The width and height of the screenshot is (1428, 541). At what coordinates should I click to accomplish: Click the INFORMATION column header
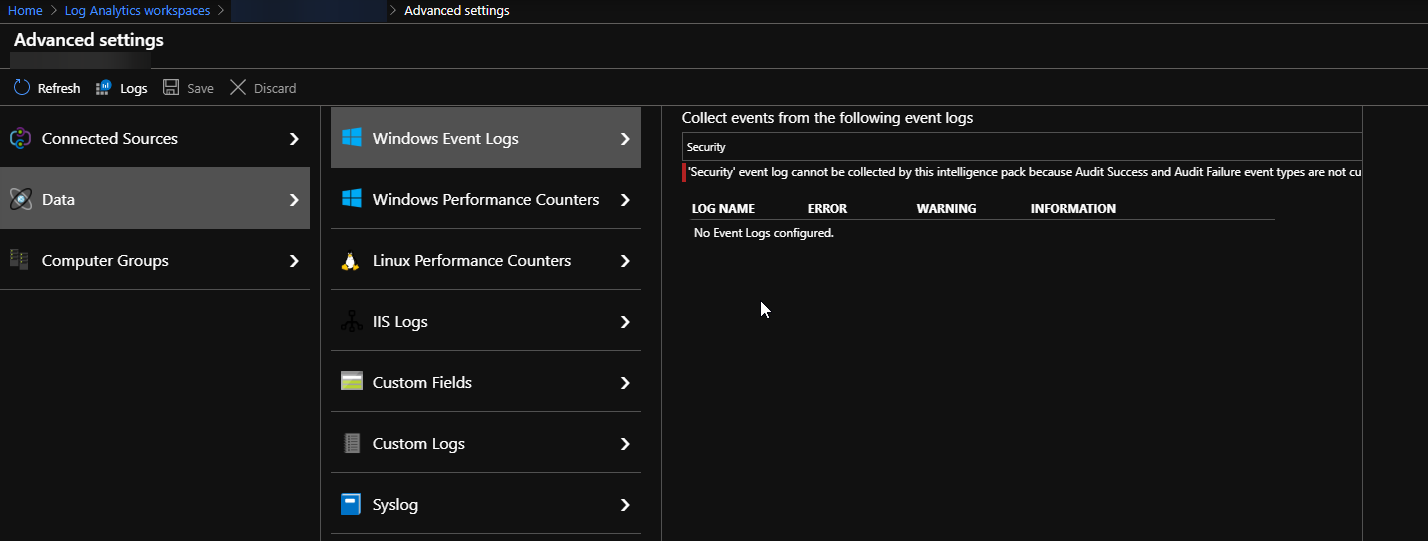point(1073,209)
